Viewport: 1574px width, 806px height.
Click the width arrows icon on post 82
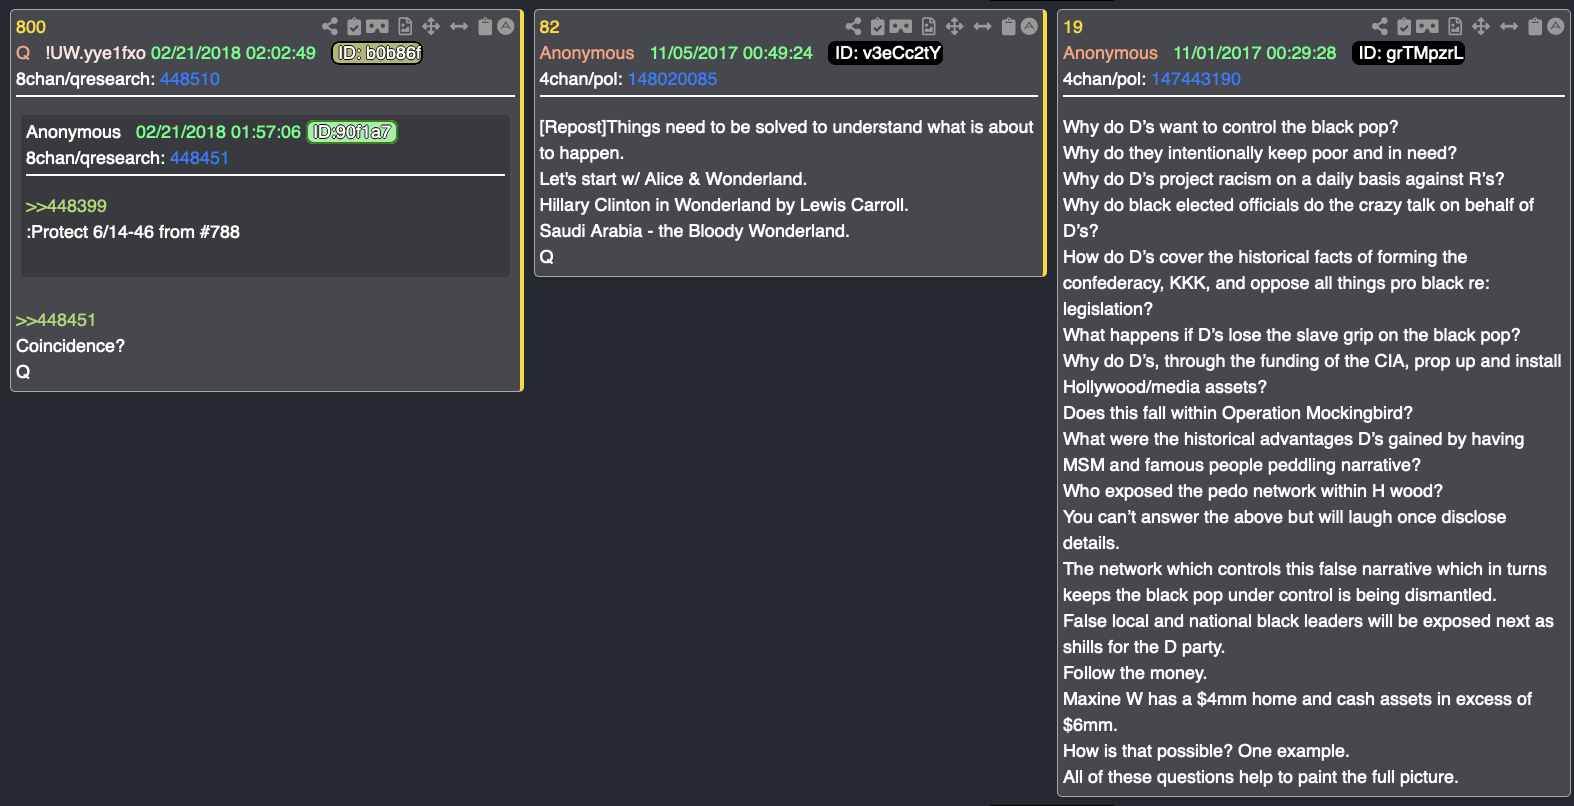point(983,27)
